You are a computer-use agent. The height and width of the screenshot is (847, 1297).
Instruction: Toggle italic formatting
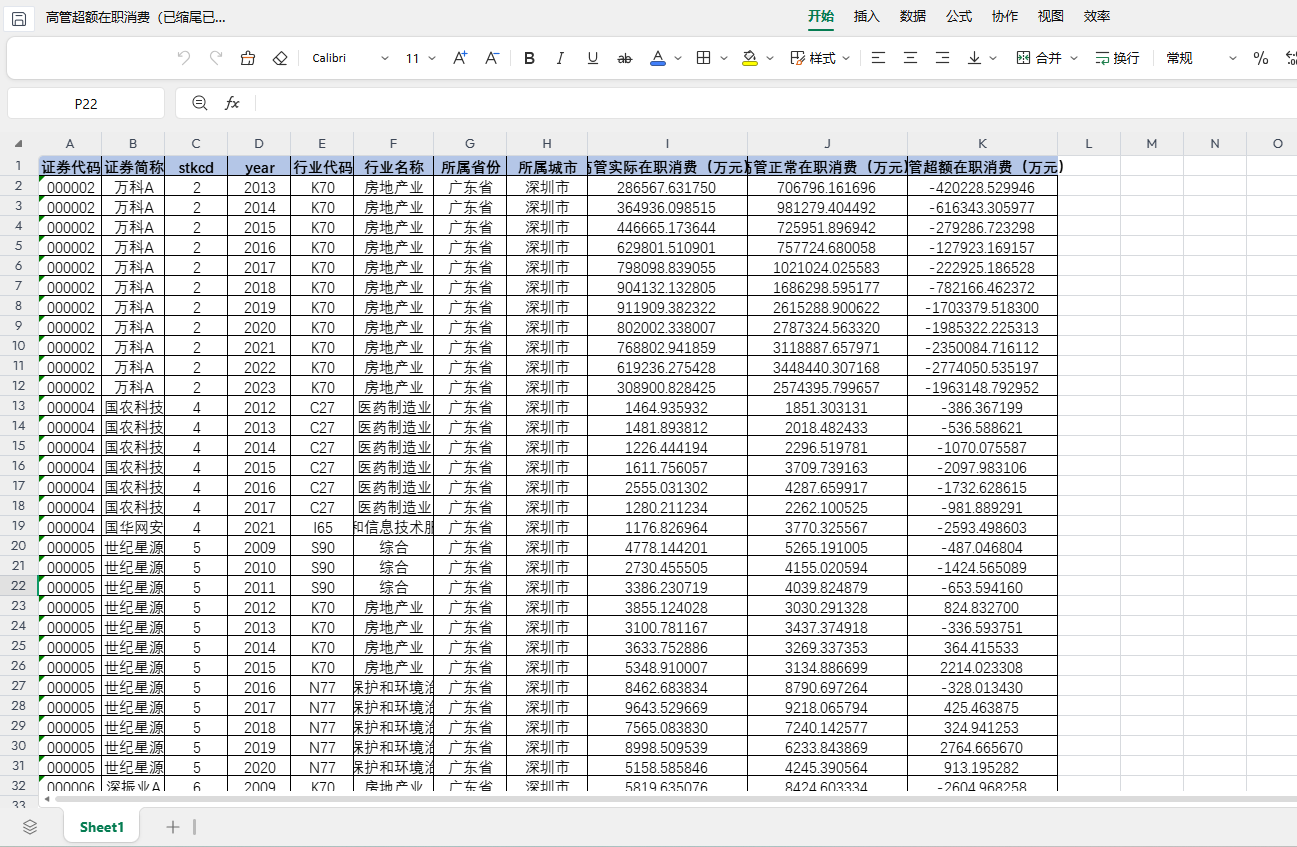pyautogui.click(x=560, y=58)
